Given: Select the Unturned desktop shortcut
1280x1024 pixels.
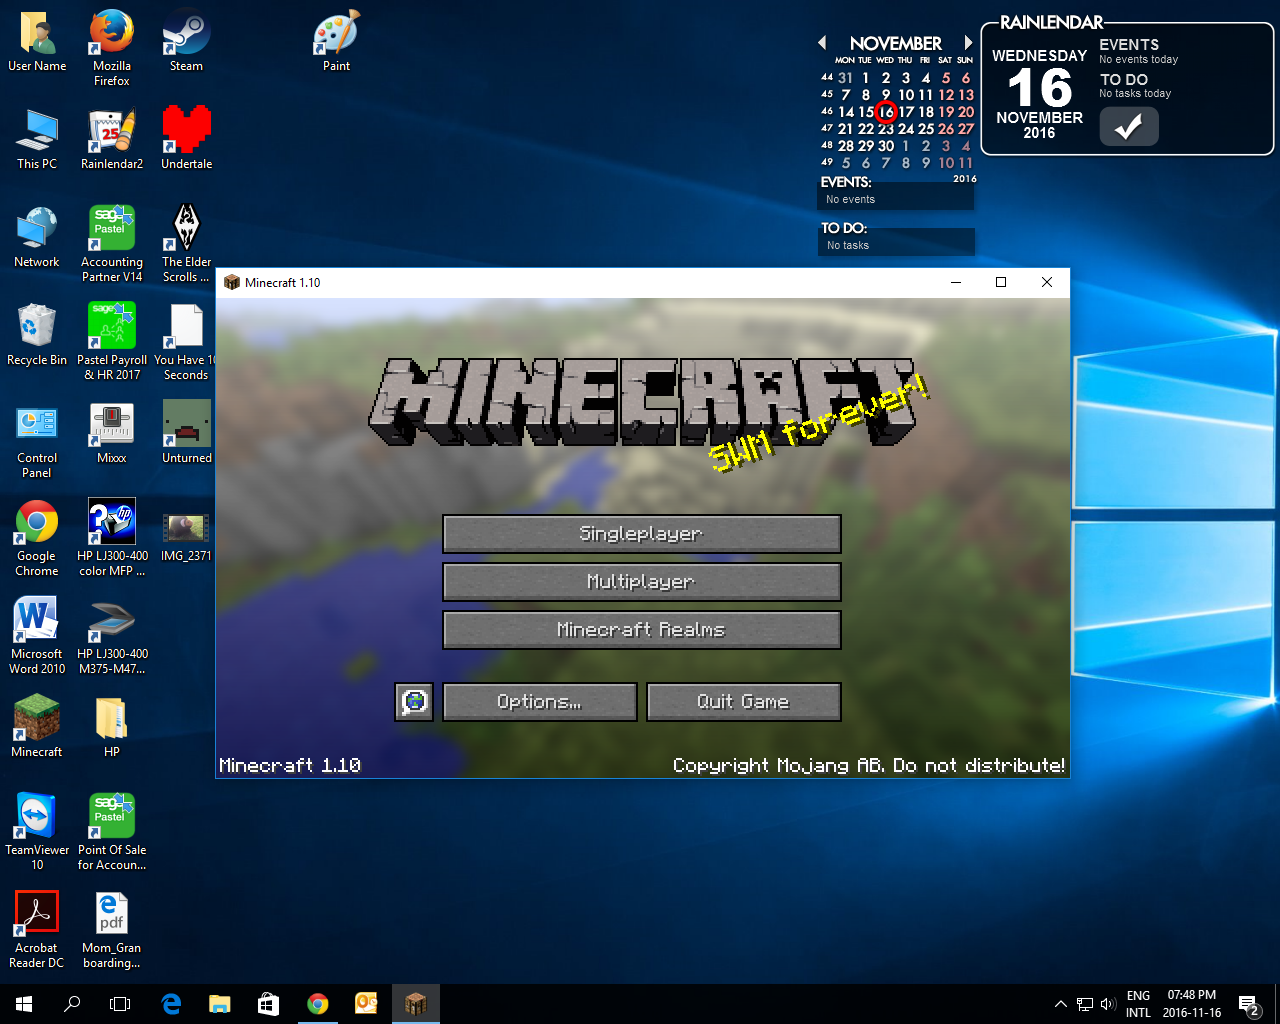Looking at the screenshot, I should click(x=186, y=432).
